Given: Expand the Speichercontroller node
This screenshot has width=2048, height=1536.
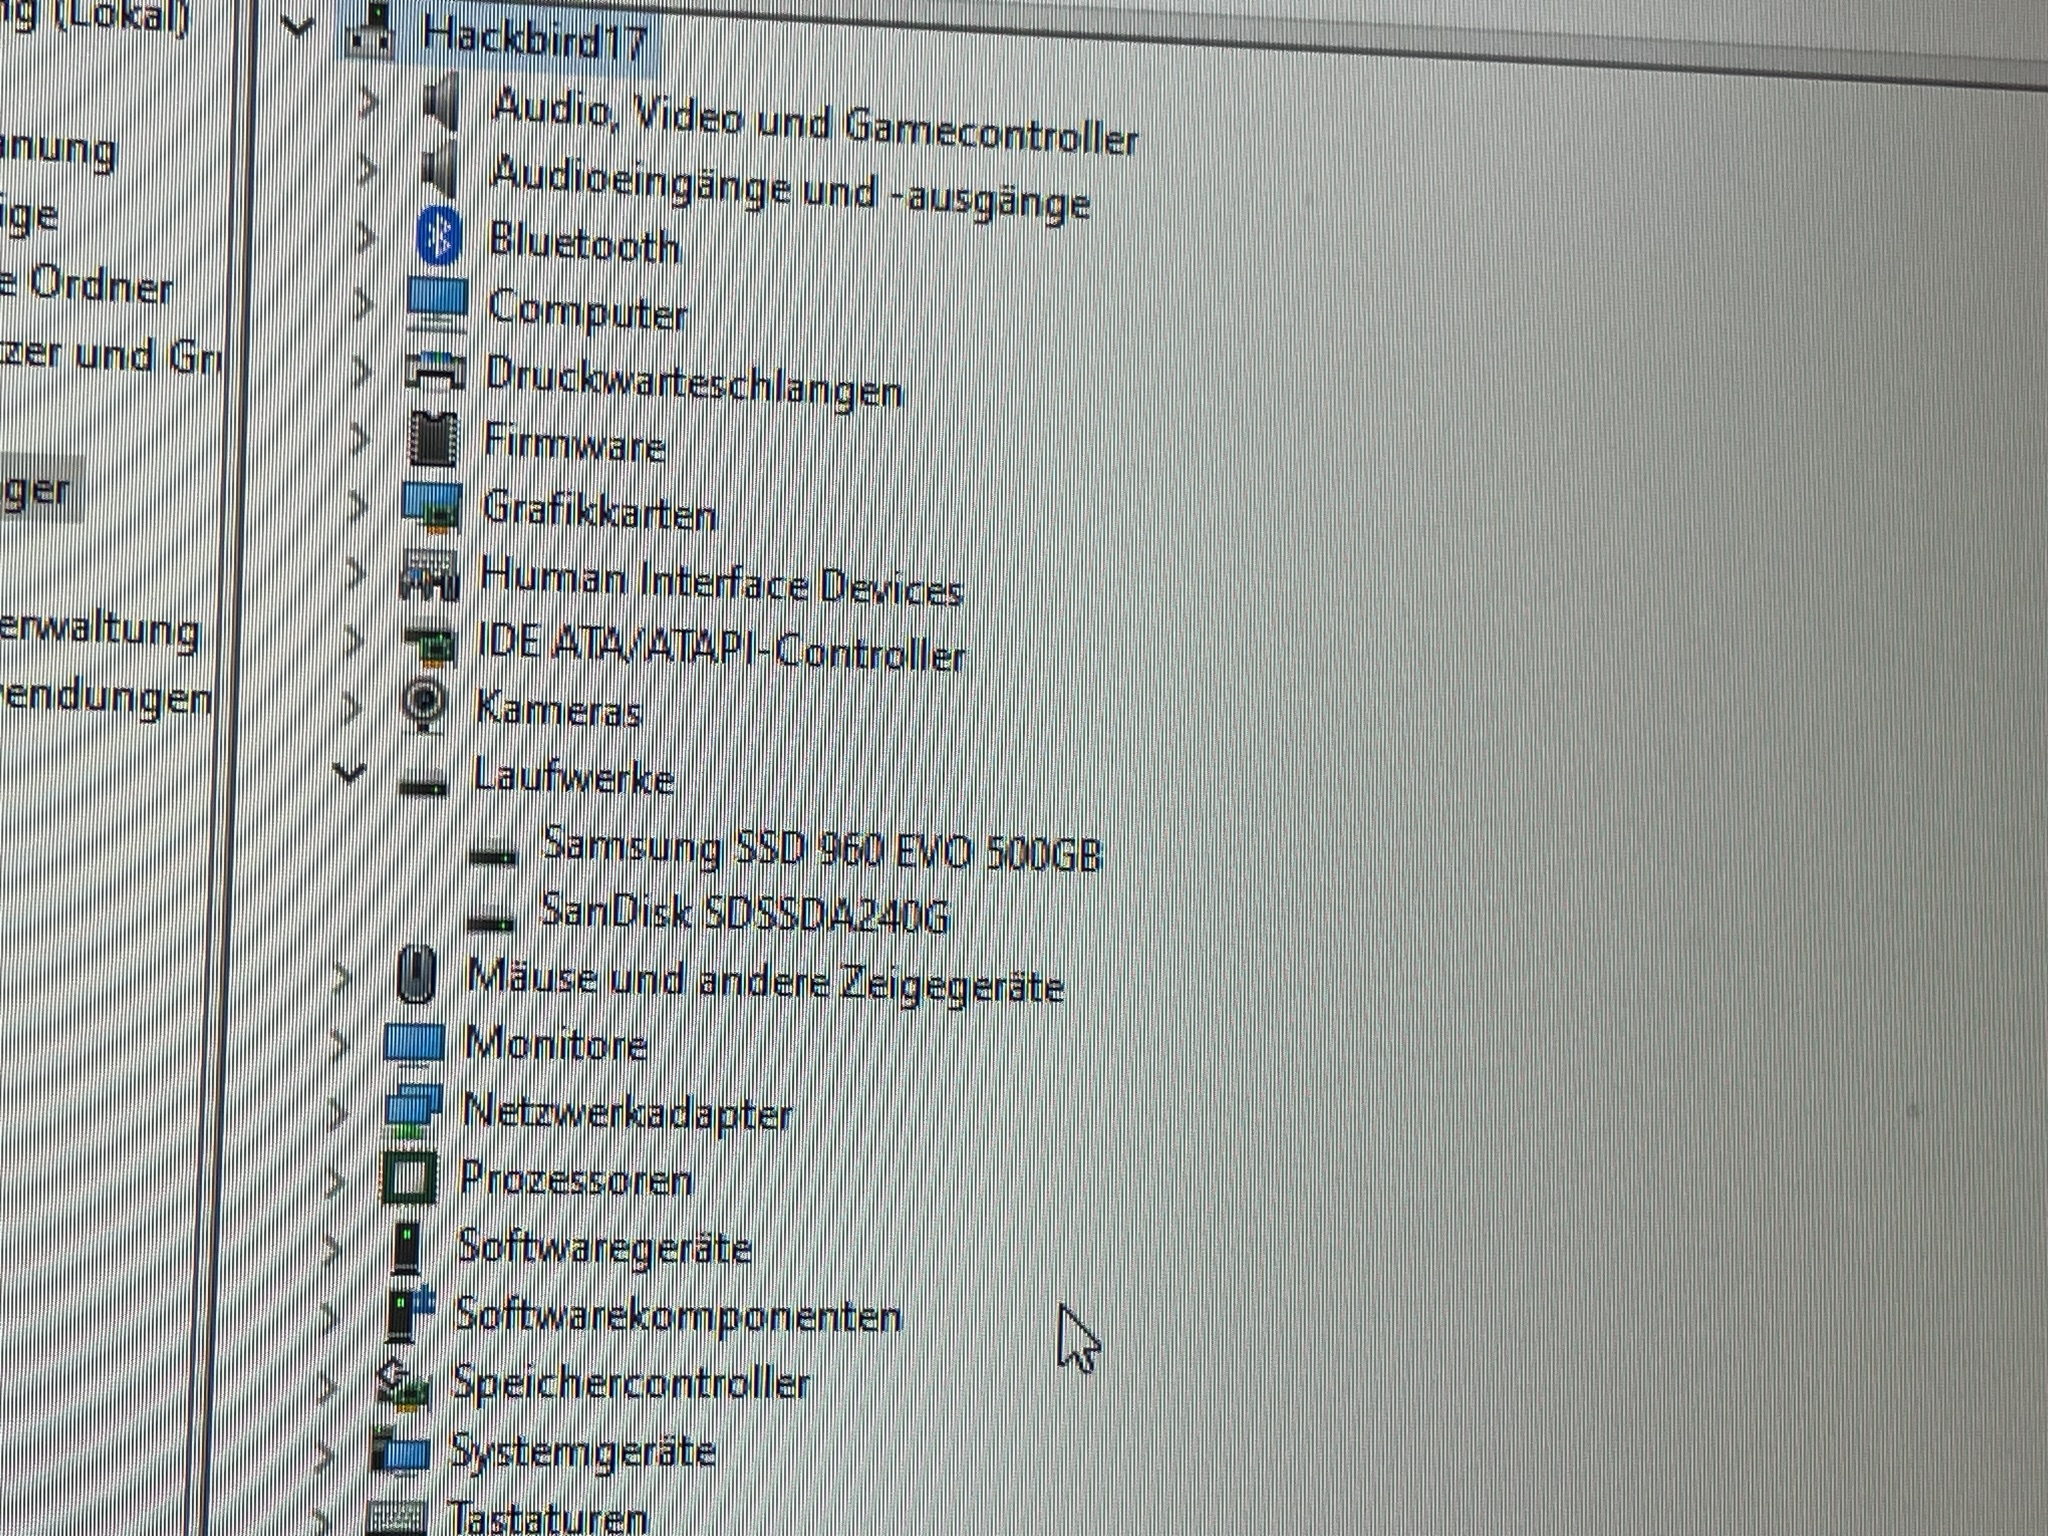Looking at the screenshot, I should click(x=328, y=1386).
